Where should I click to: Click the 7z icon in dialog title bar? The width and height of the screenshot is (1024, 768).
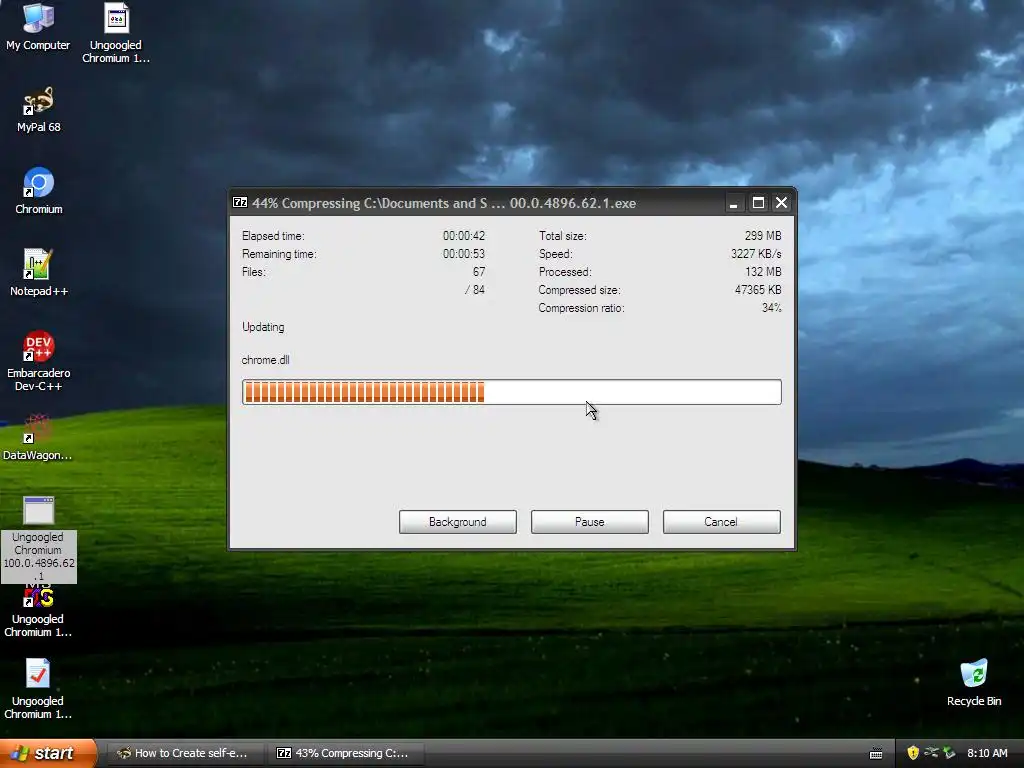tap(240, 202)
